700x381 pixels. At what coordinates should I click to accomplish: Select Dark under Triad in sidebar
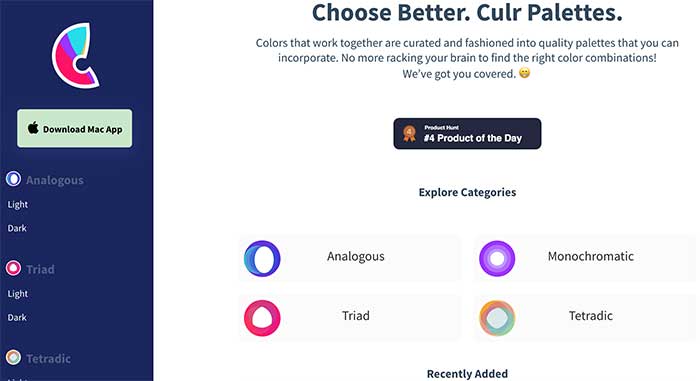tap(17, 318)
